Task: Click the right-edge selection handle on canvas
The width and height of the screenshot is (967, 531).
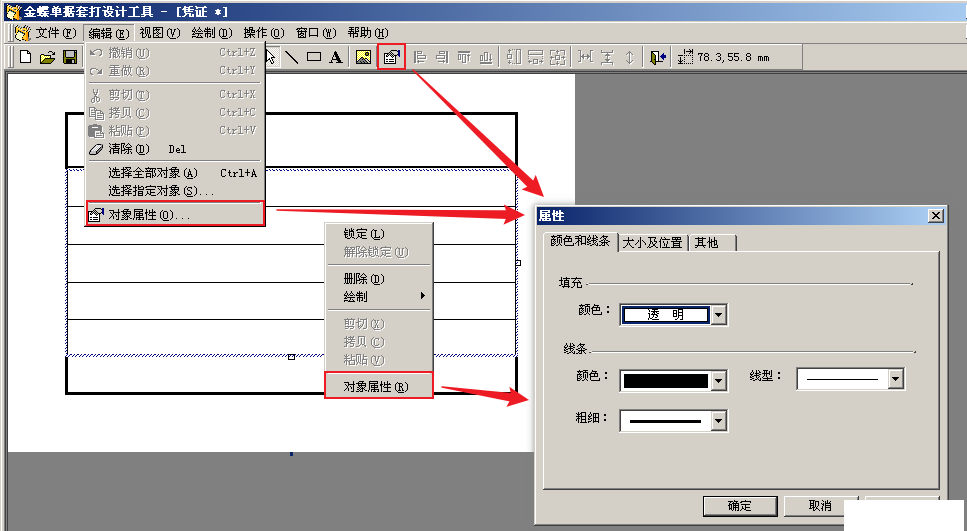Action: click(x=518, y=263)
